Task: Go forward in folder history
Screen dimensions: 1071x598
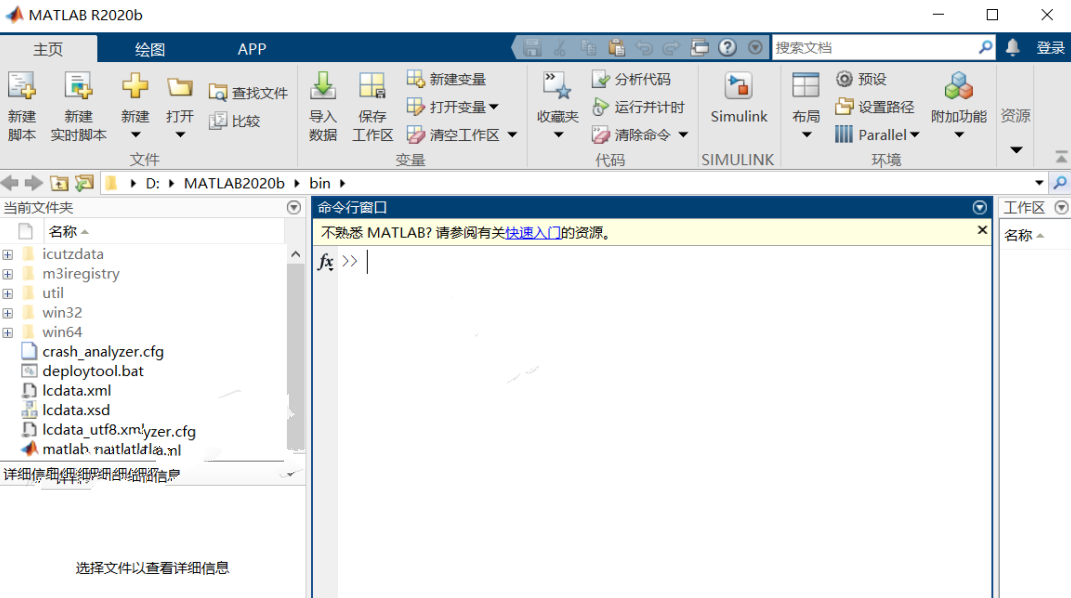Action: click(x=33, y=183)
